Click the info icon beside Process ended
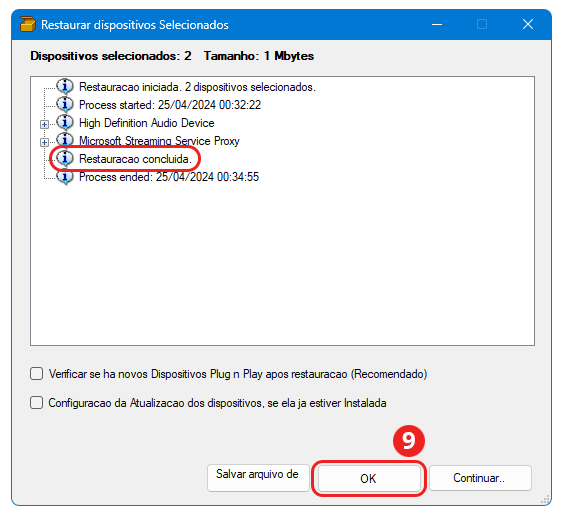 click(65, 177)
